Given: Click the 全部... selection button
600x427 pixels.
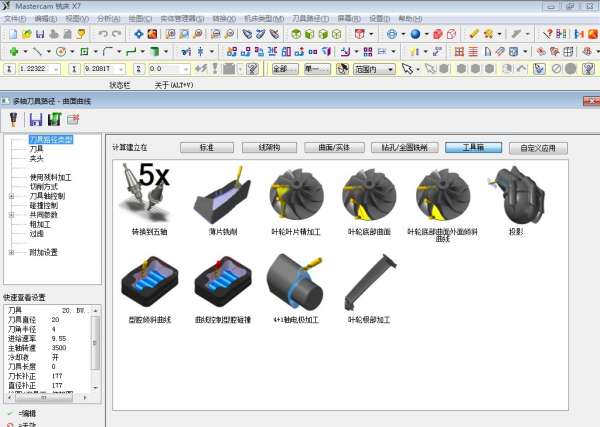Looking at the screenshot, I should pyautogui.click(x=285, y=69).
